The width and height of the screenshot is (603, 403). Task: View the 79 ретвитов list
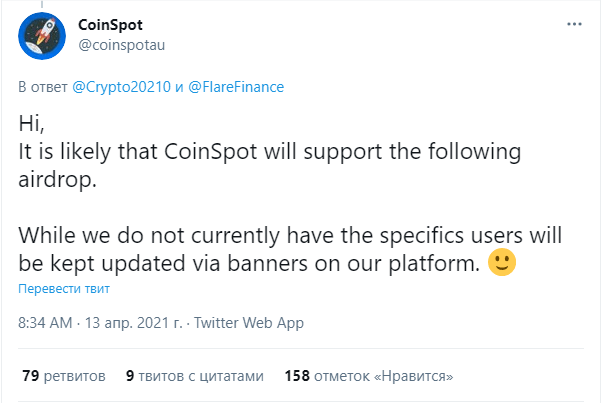64,376
